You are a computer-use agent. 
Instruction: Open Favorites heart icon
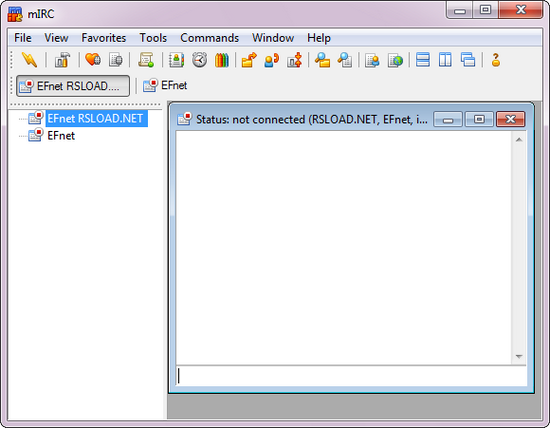tap(93, 60)
